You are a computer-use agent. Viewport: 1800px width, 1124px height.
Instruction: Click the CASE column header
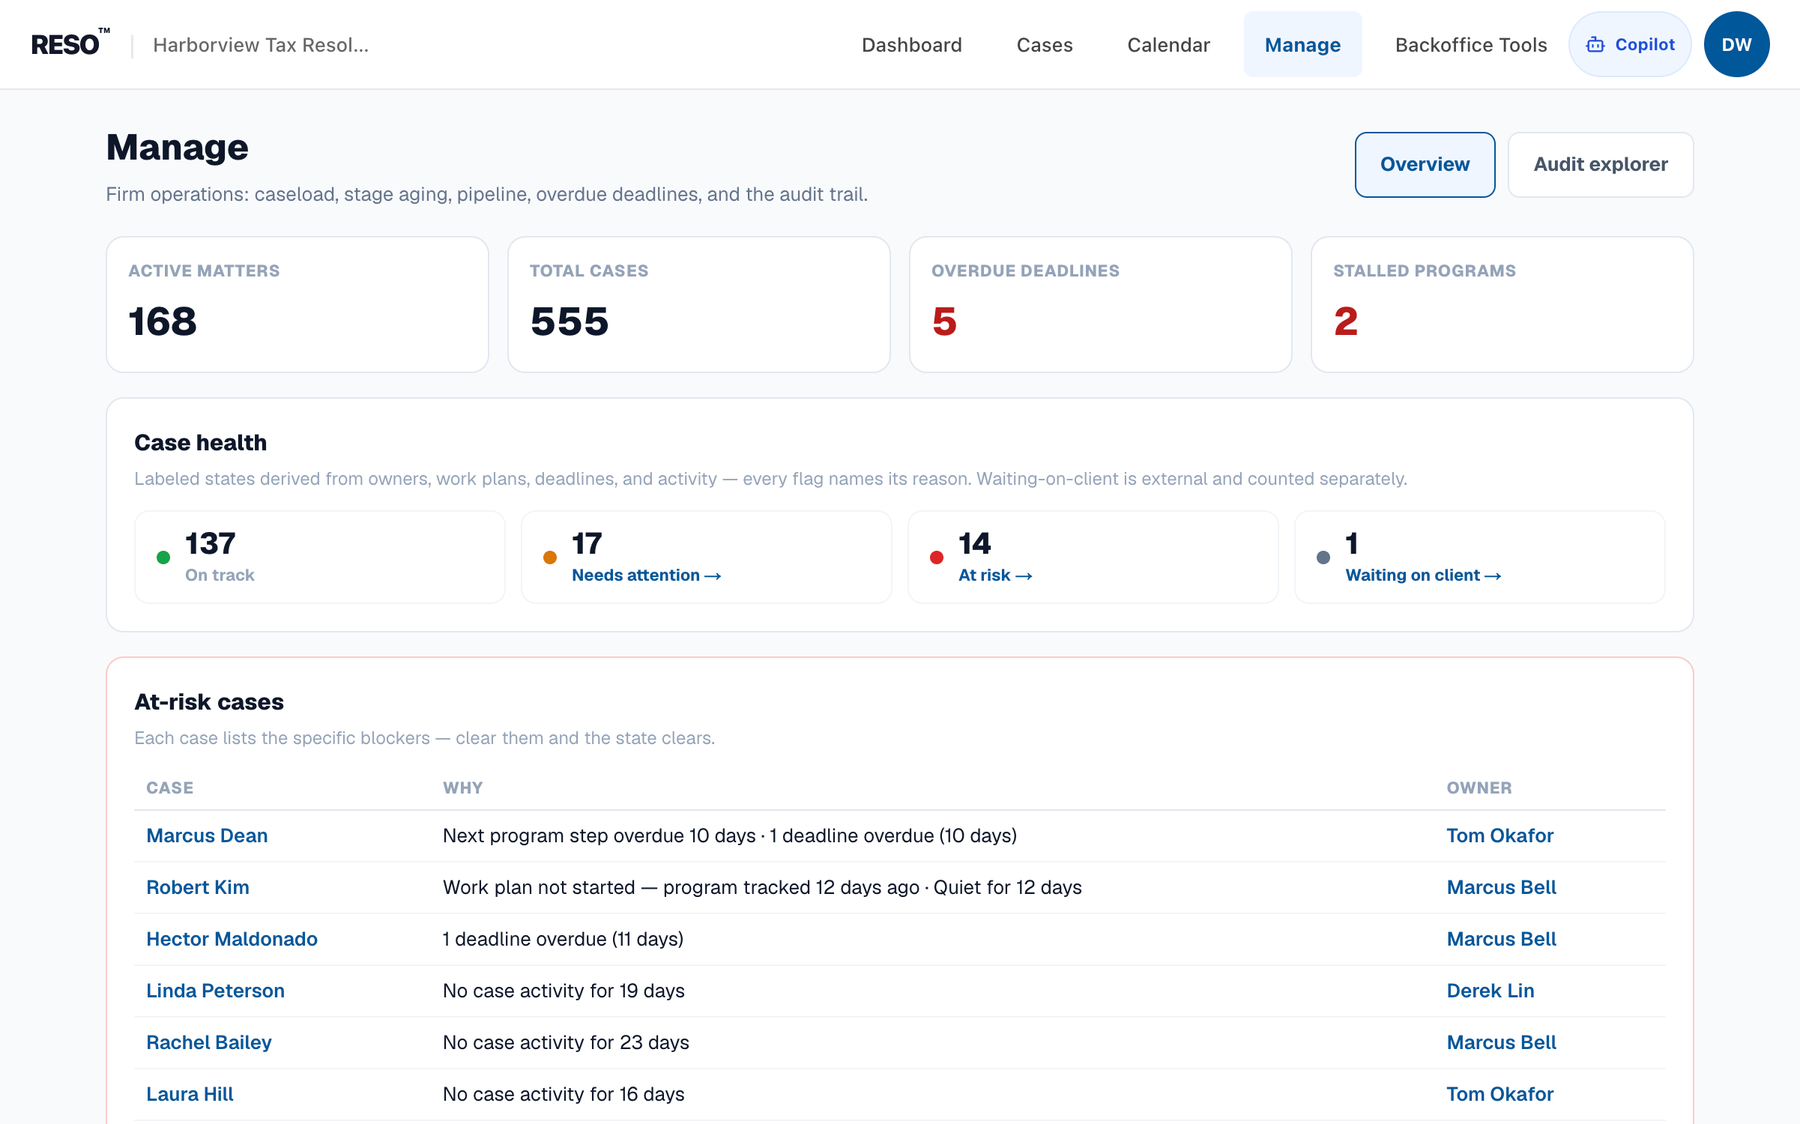click(170, 788)
